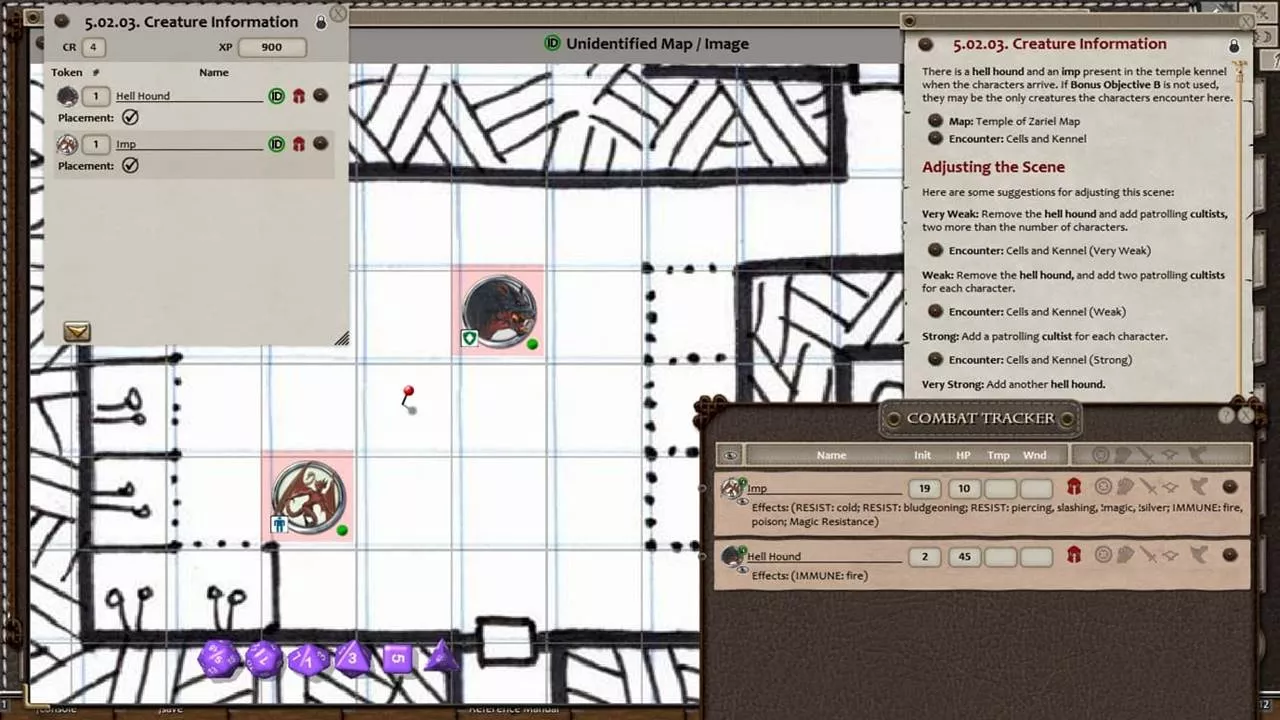Toggle all offense sections in tracker header
This screenshot has width=1280, height=720.
tap(1146, 455)
